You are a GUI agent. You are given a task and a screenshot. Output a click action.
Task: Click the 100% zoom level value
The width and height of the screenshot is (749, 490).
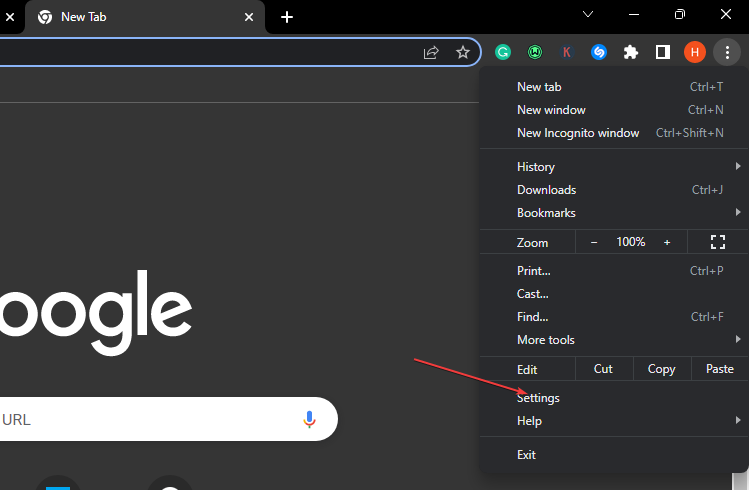631,242
